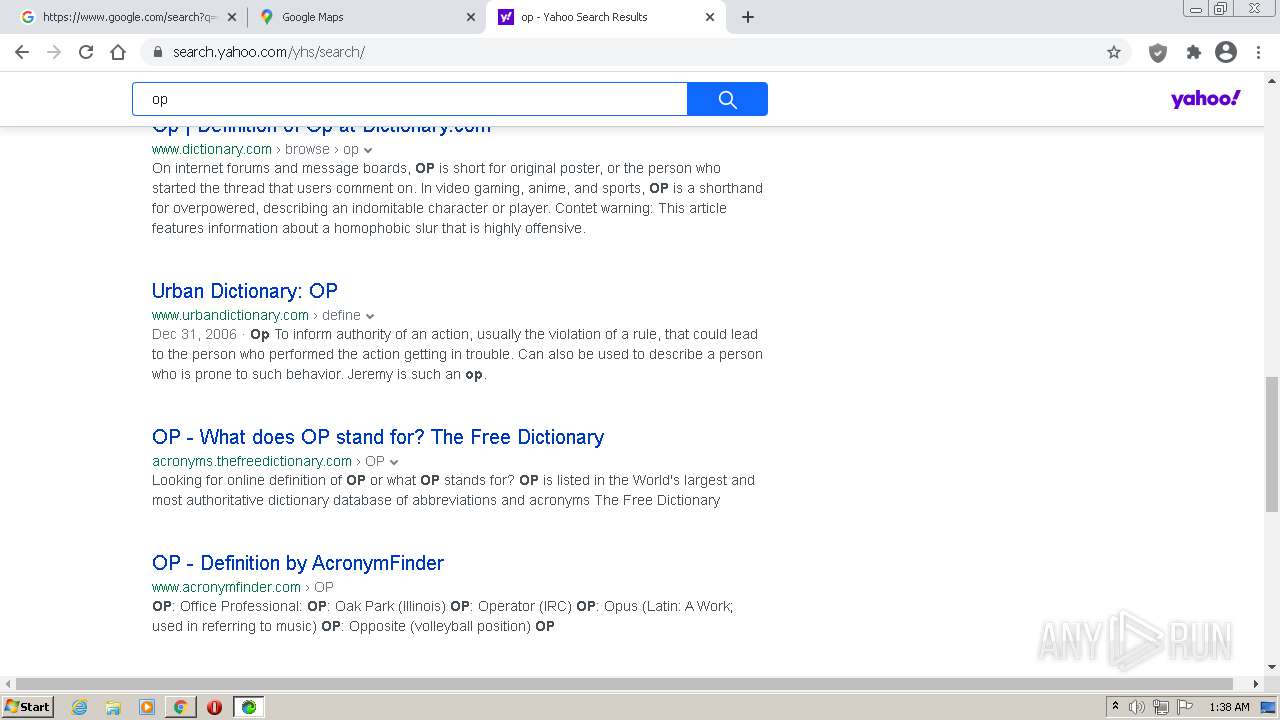1280x720 pixels.
Task: Open the network tray icon
Action: tap(1161, 707)
